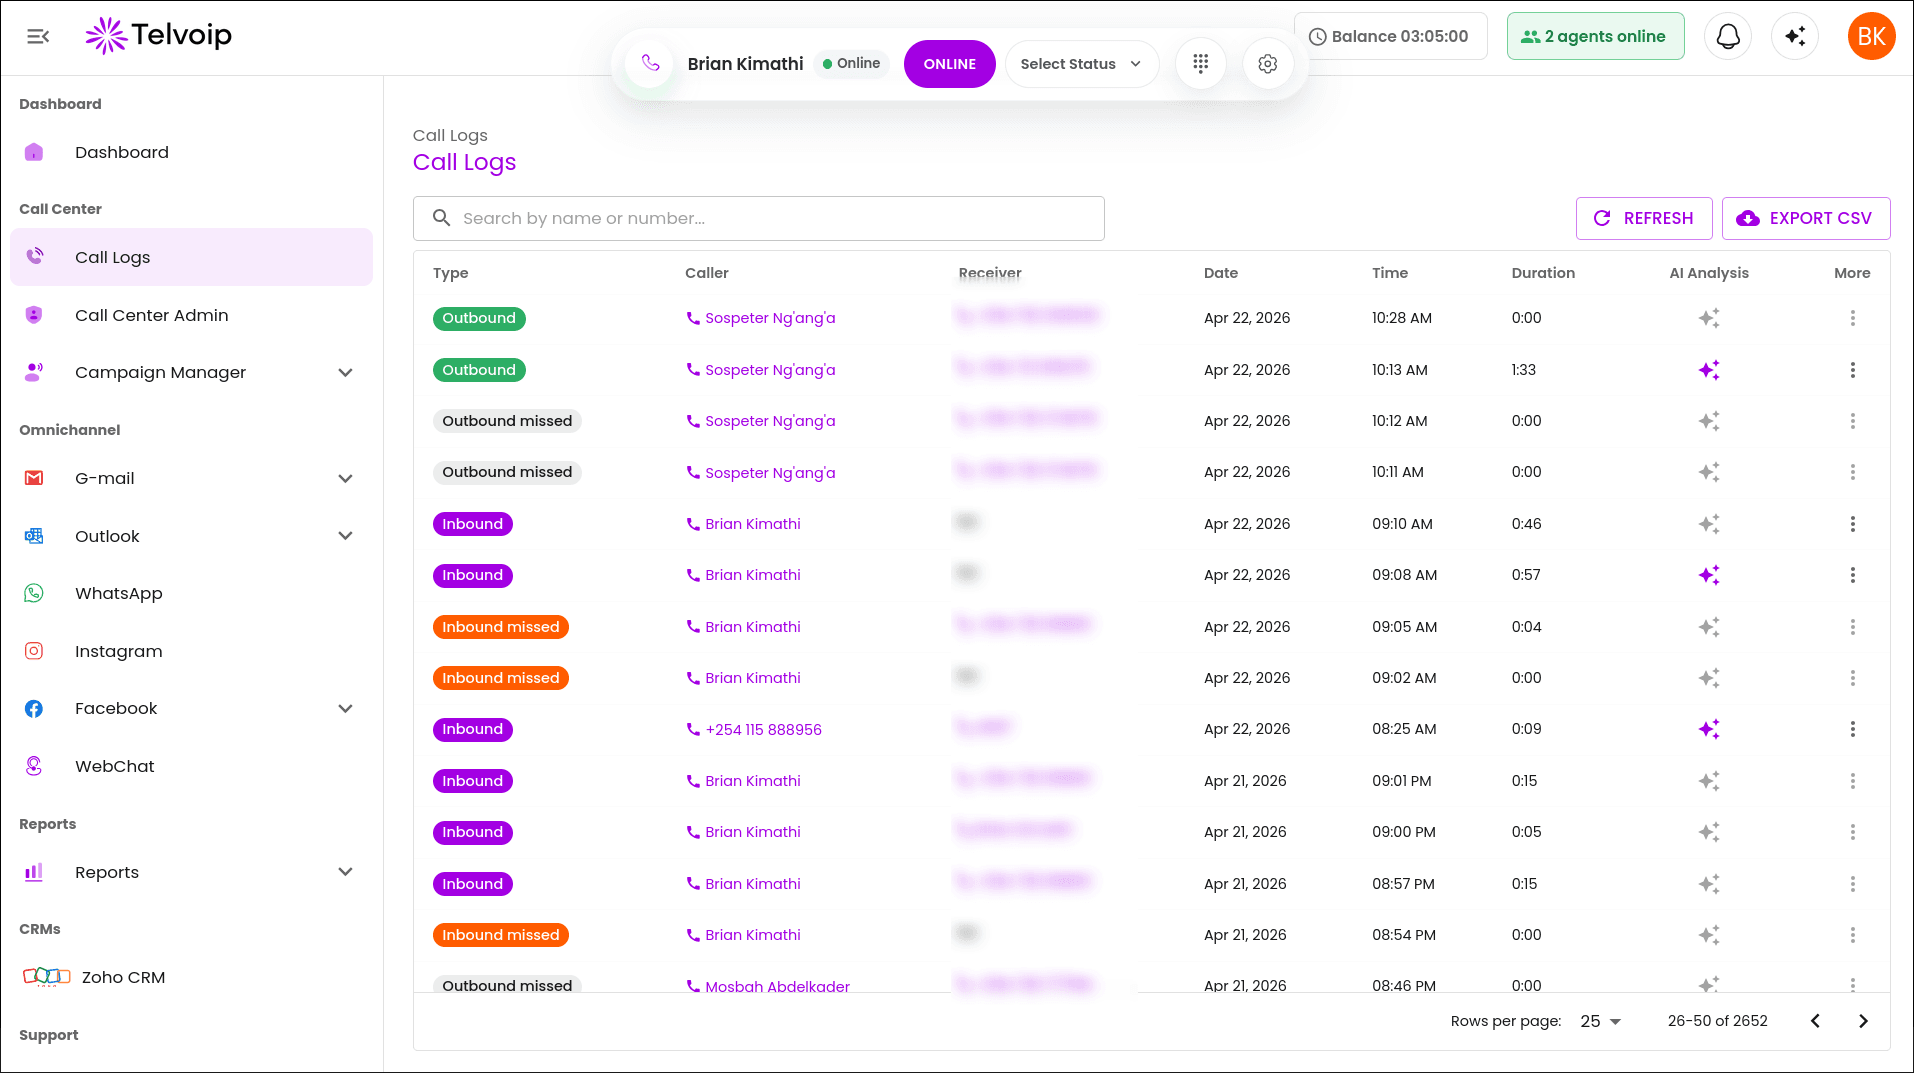
Task: Expand the Facebook submenu
Action: (x=345, y=709)
